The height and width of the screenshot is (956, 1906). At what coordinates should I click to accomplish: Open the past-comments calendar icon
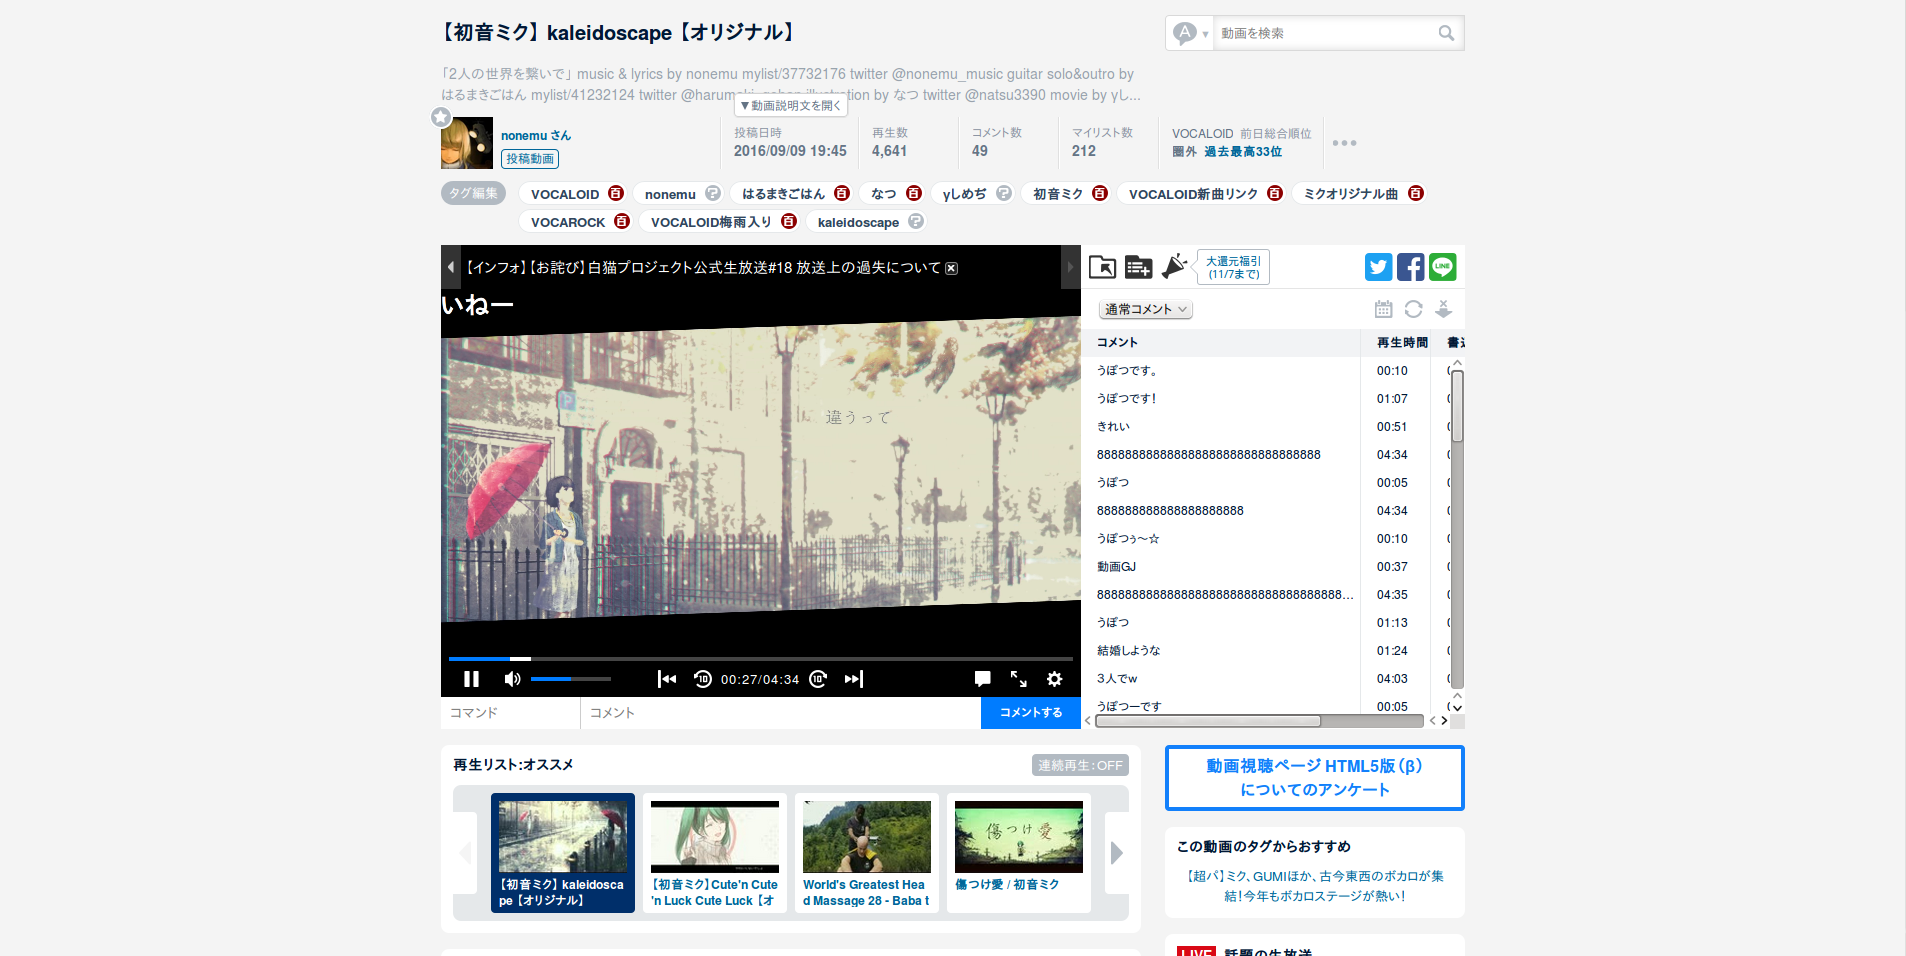click(1383, 309)
